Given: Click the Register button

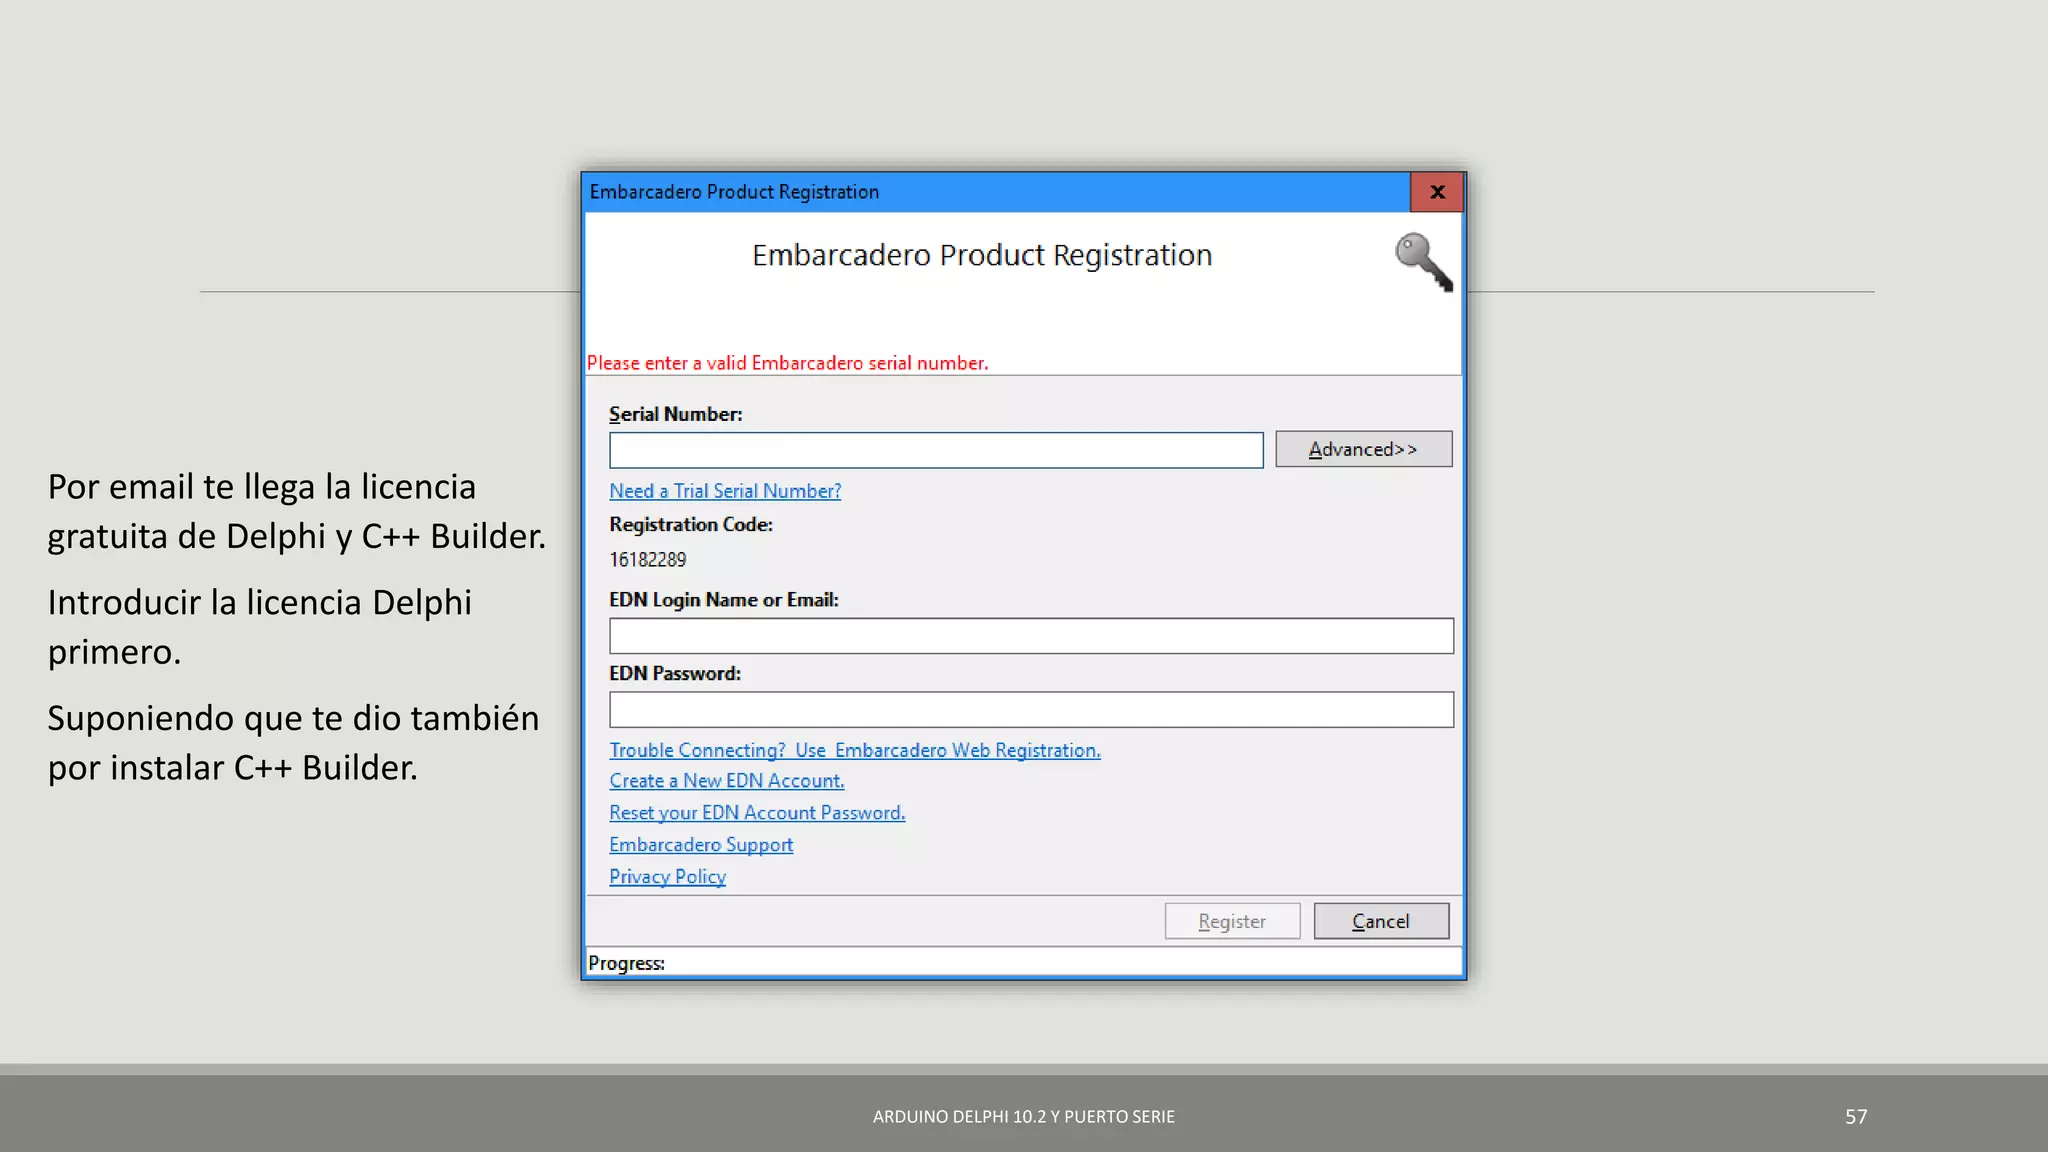Looking at the screenshot, I should [x=1232, y=921].
